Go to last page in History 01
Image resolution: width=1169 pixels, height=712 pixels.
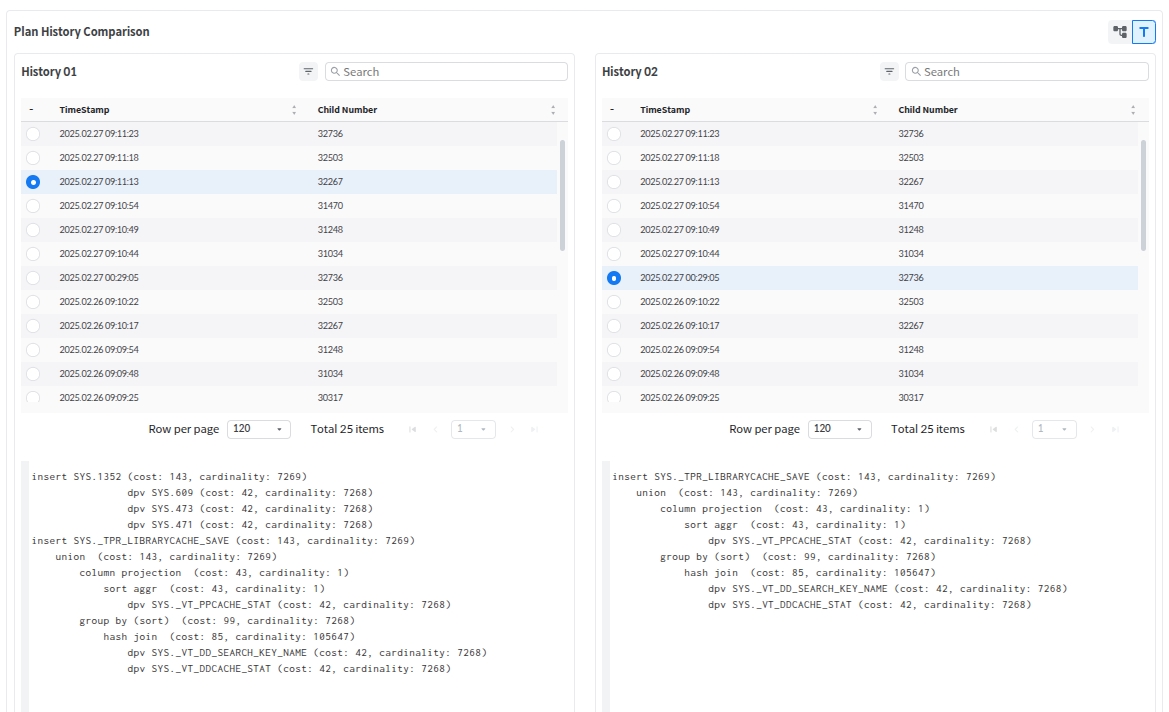[534, 429]
